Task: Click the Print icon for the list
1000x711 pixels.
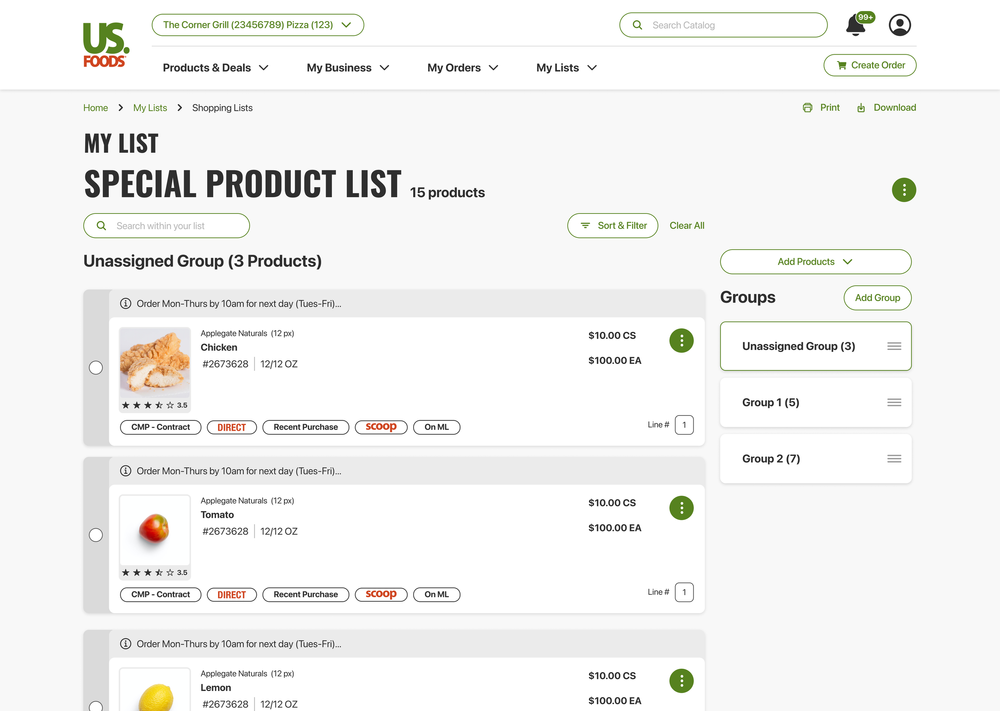Action: (x=807, y=107)
